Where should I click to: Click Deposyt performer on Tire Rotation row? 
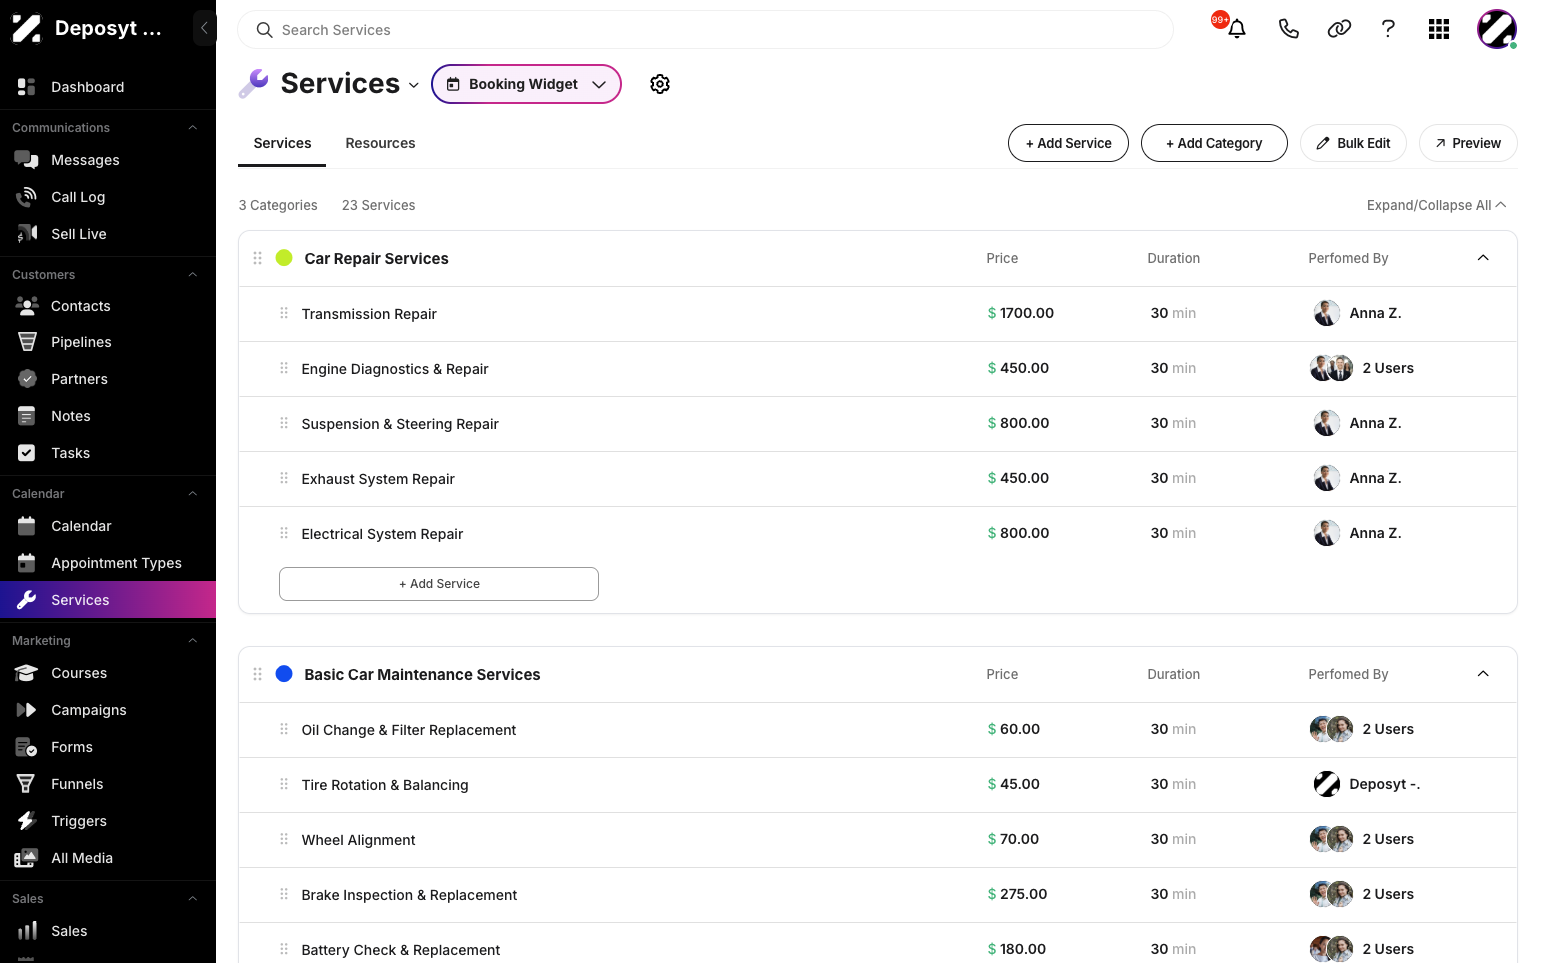tap(1367, 784)
